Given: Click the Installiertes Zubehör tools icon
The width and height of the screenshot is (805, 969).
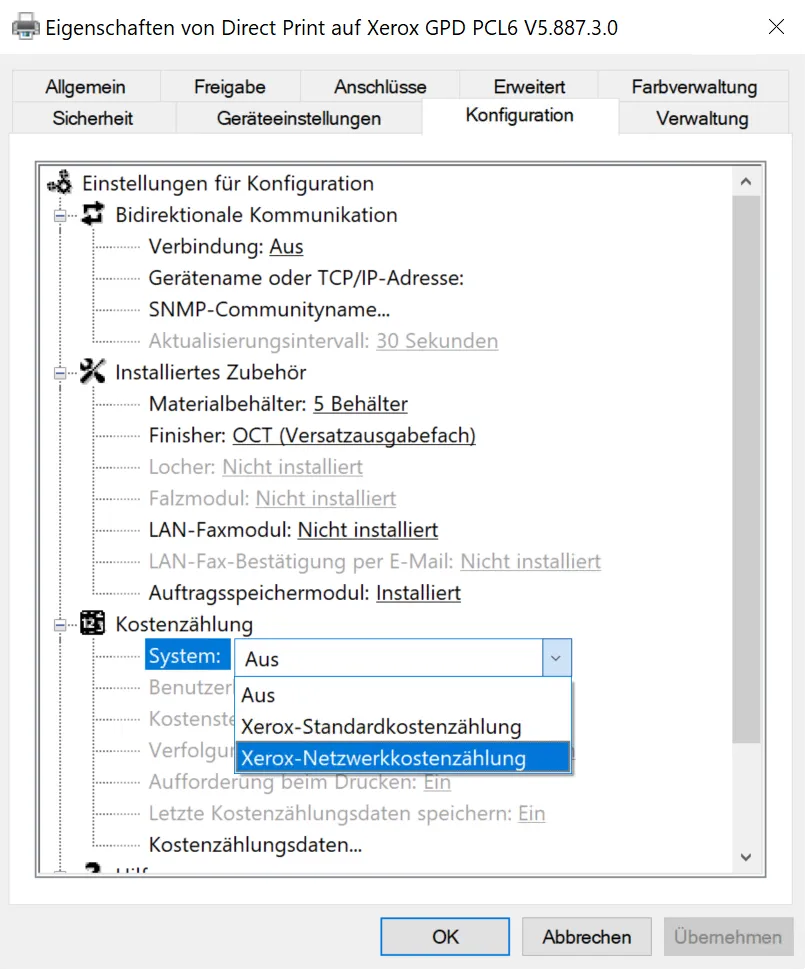Looking at the screenshot, I should click(x=93, y=372).
